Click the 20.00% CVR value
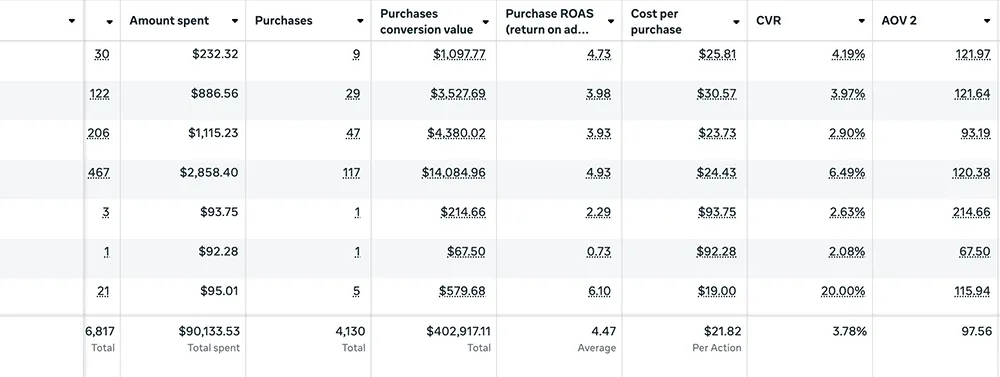Screen dimensions: 1000x377 (842, 292)
